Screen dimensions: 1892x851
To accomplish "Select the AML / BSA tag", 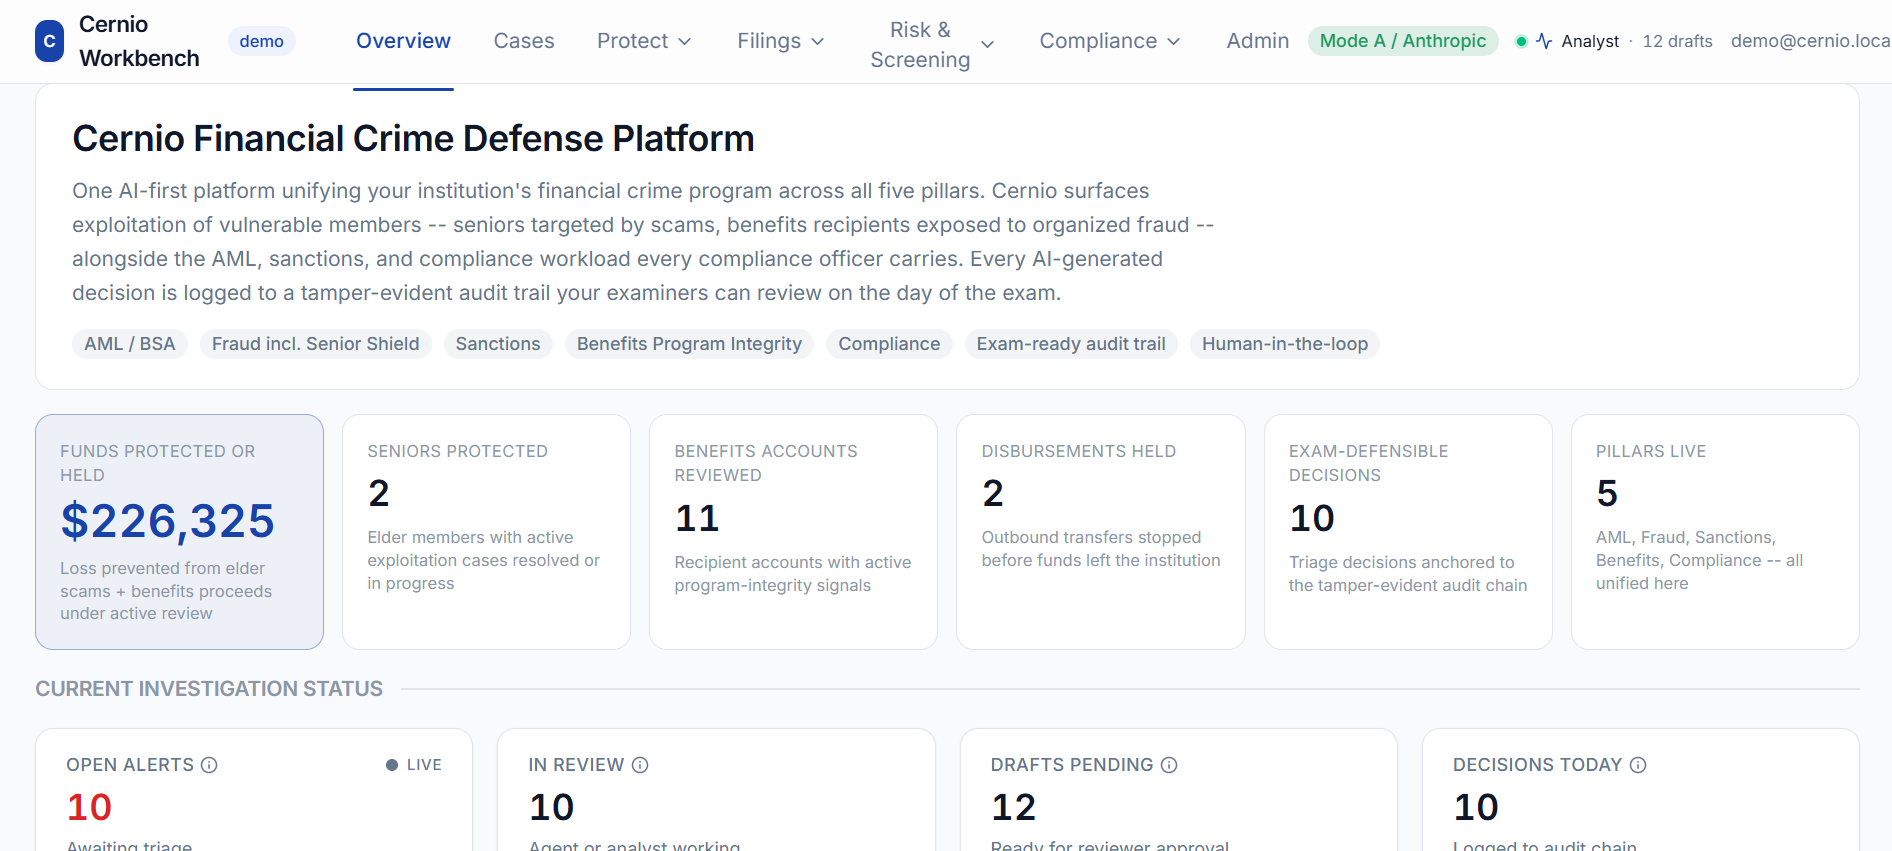I will click(x=130, y=344).
